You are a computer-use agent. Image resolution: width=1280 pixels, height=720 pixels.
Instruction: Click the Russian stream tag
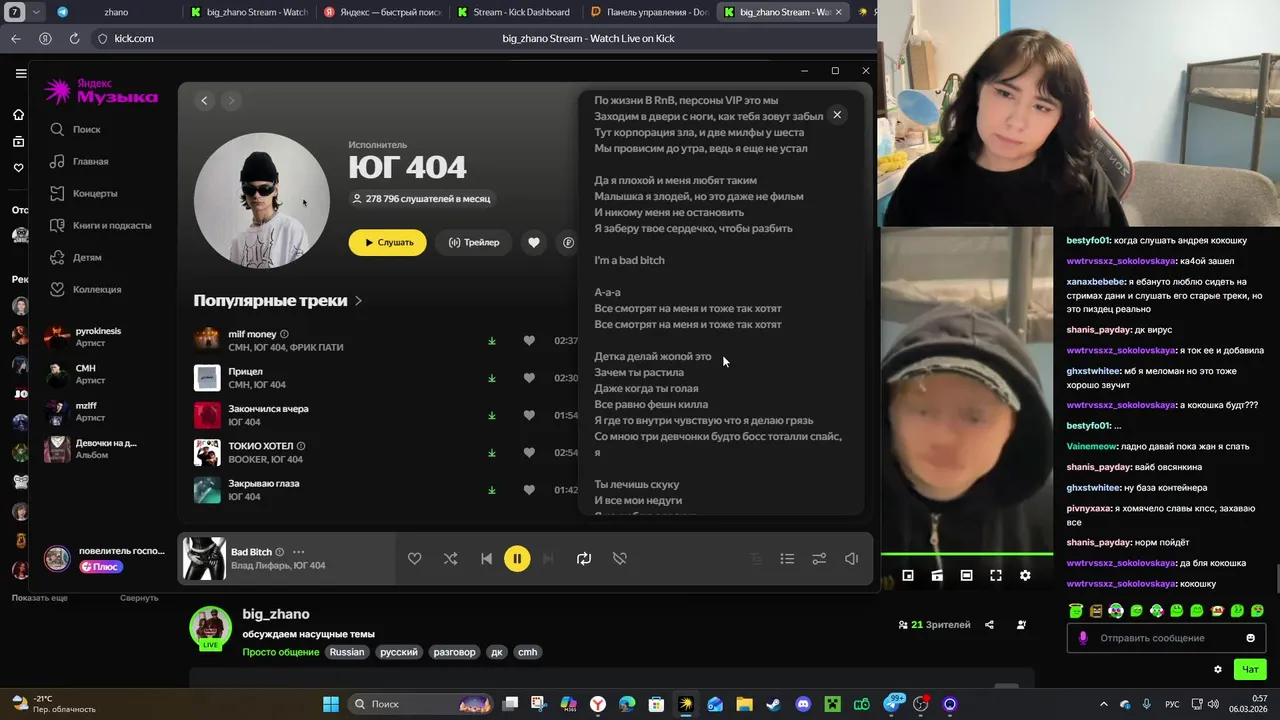(x=347, y=652)
